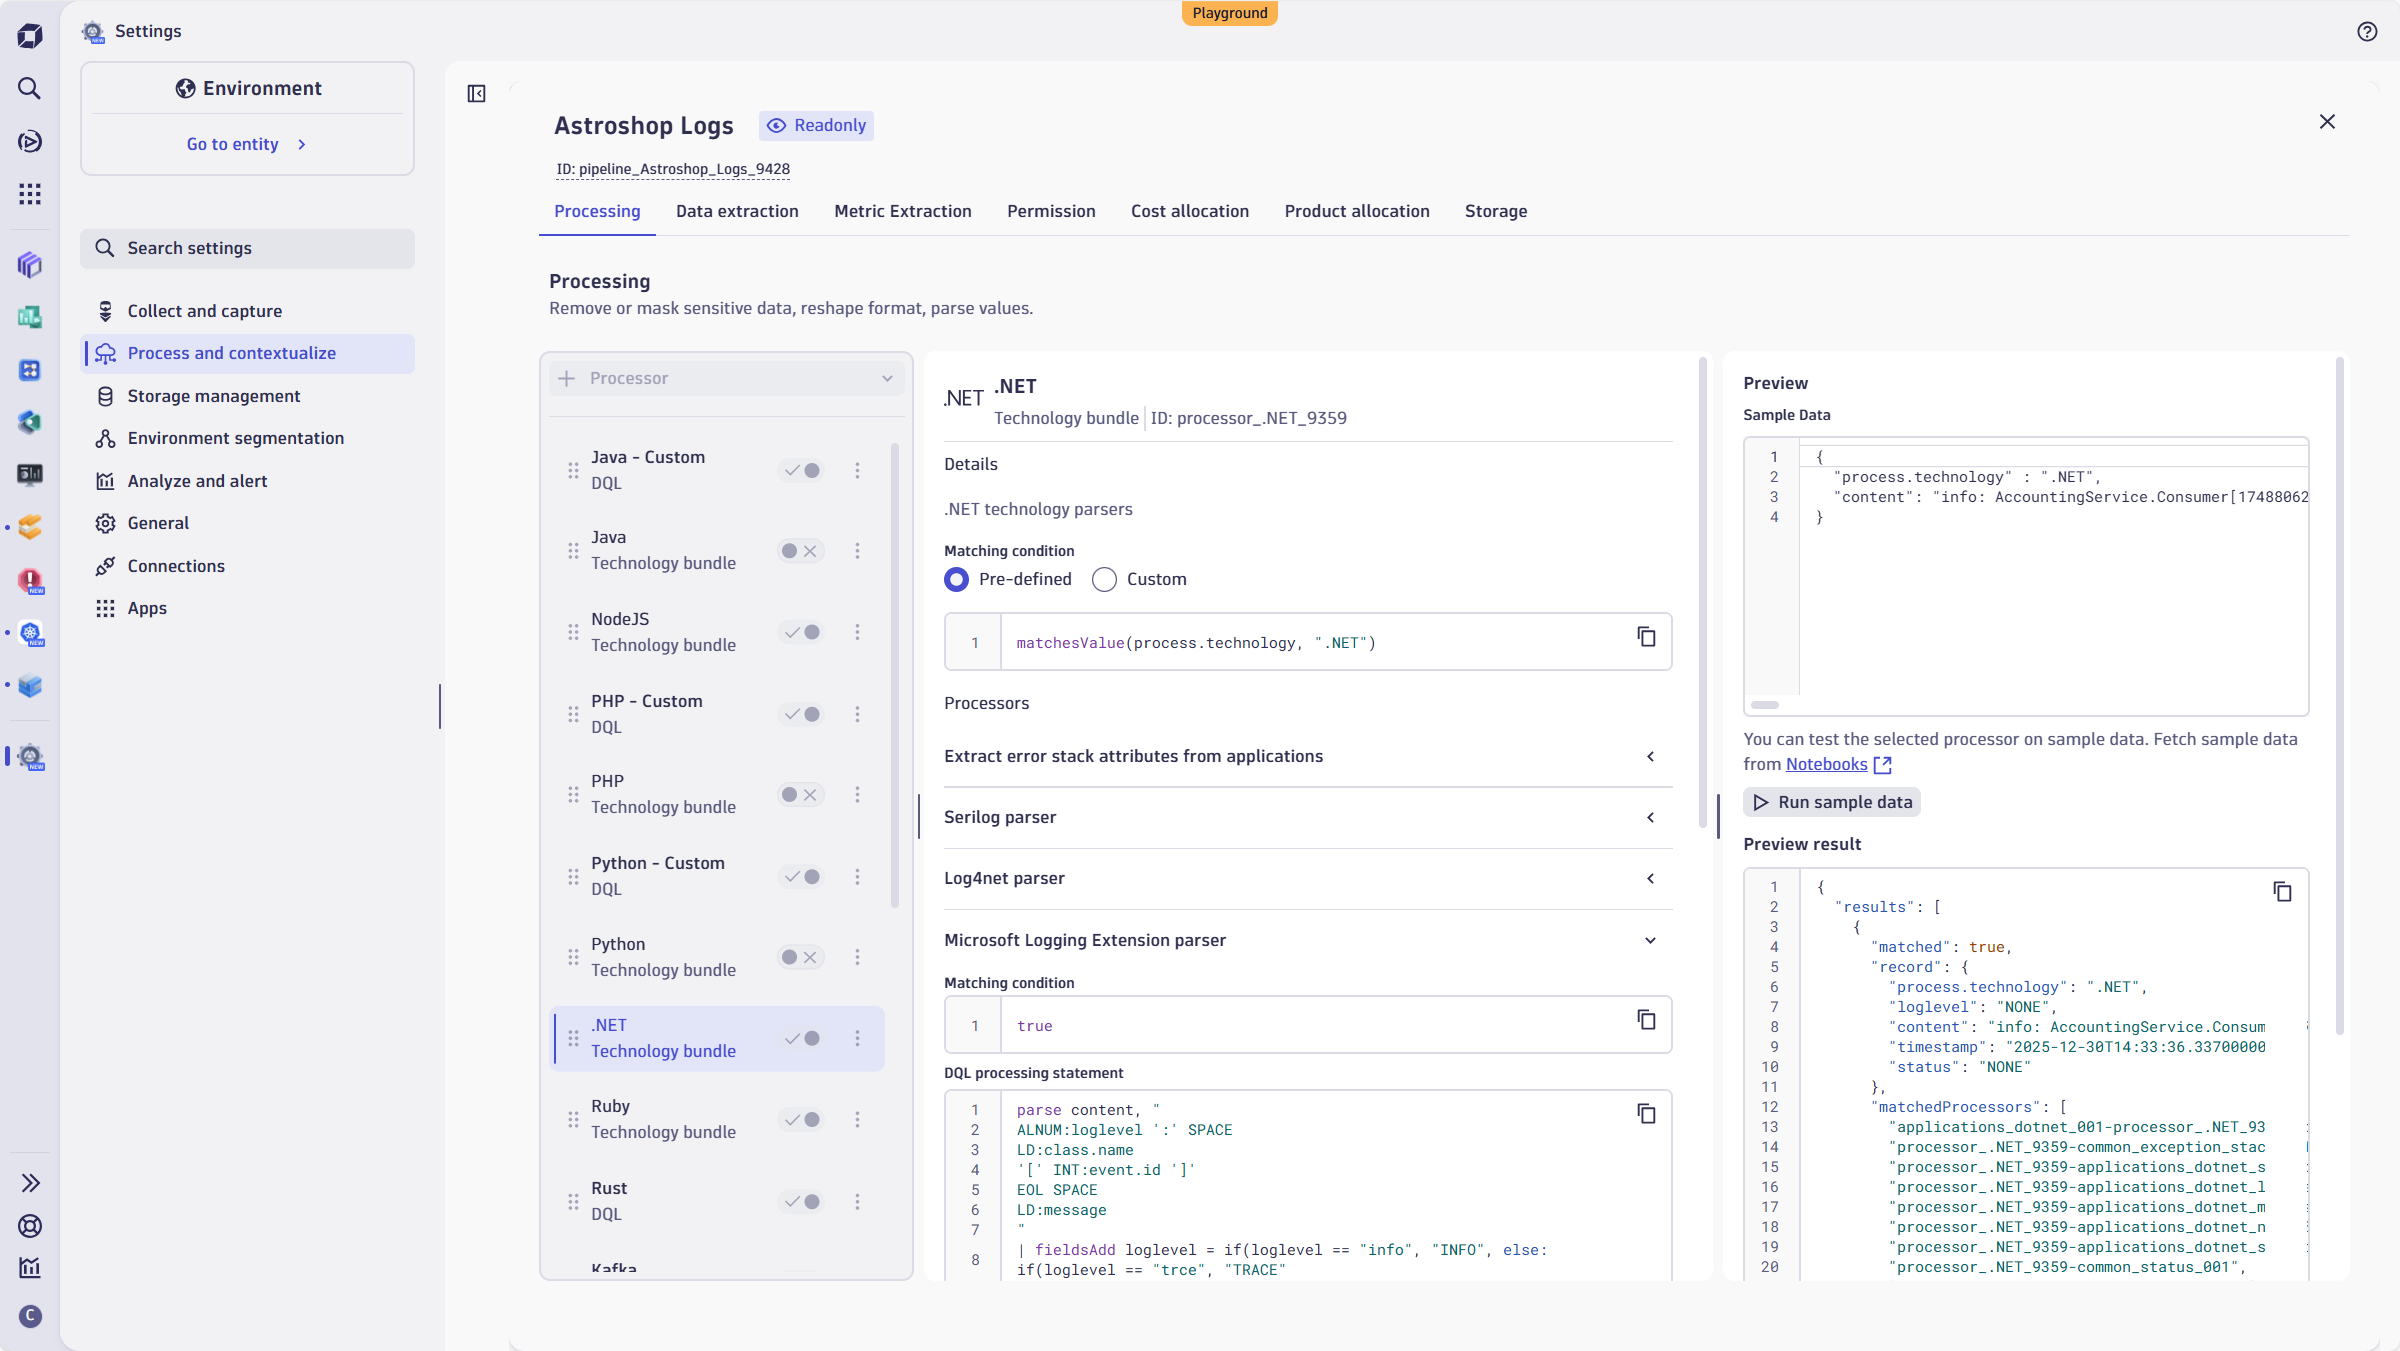Open the help icon in the top right

coord(2367,31)
